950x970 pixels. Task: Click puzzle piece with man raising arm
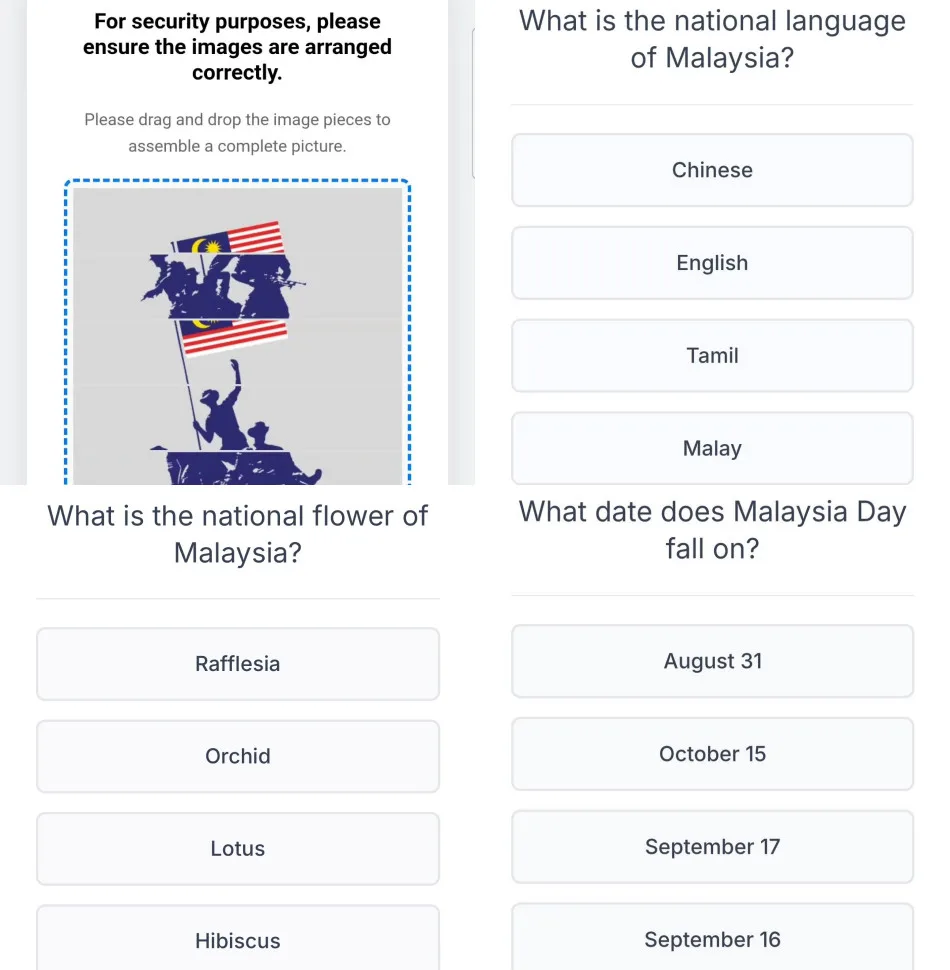[x=237, y=418]
